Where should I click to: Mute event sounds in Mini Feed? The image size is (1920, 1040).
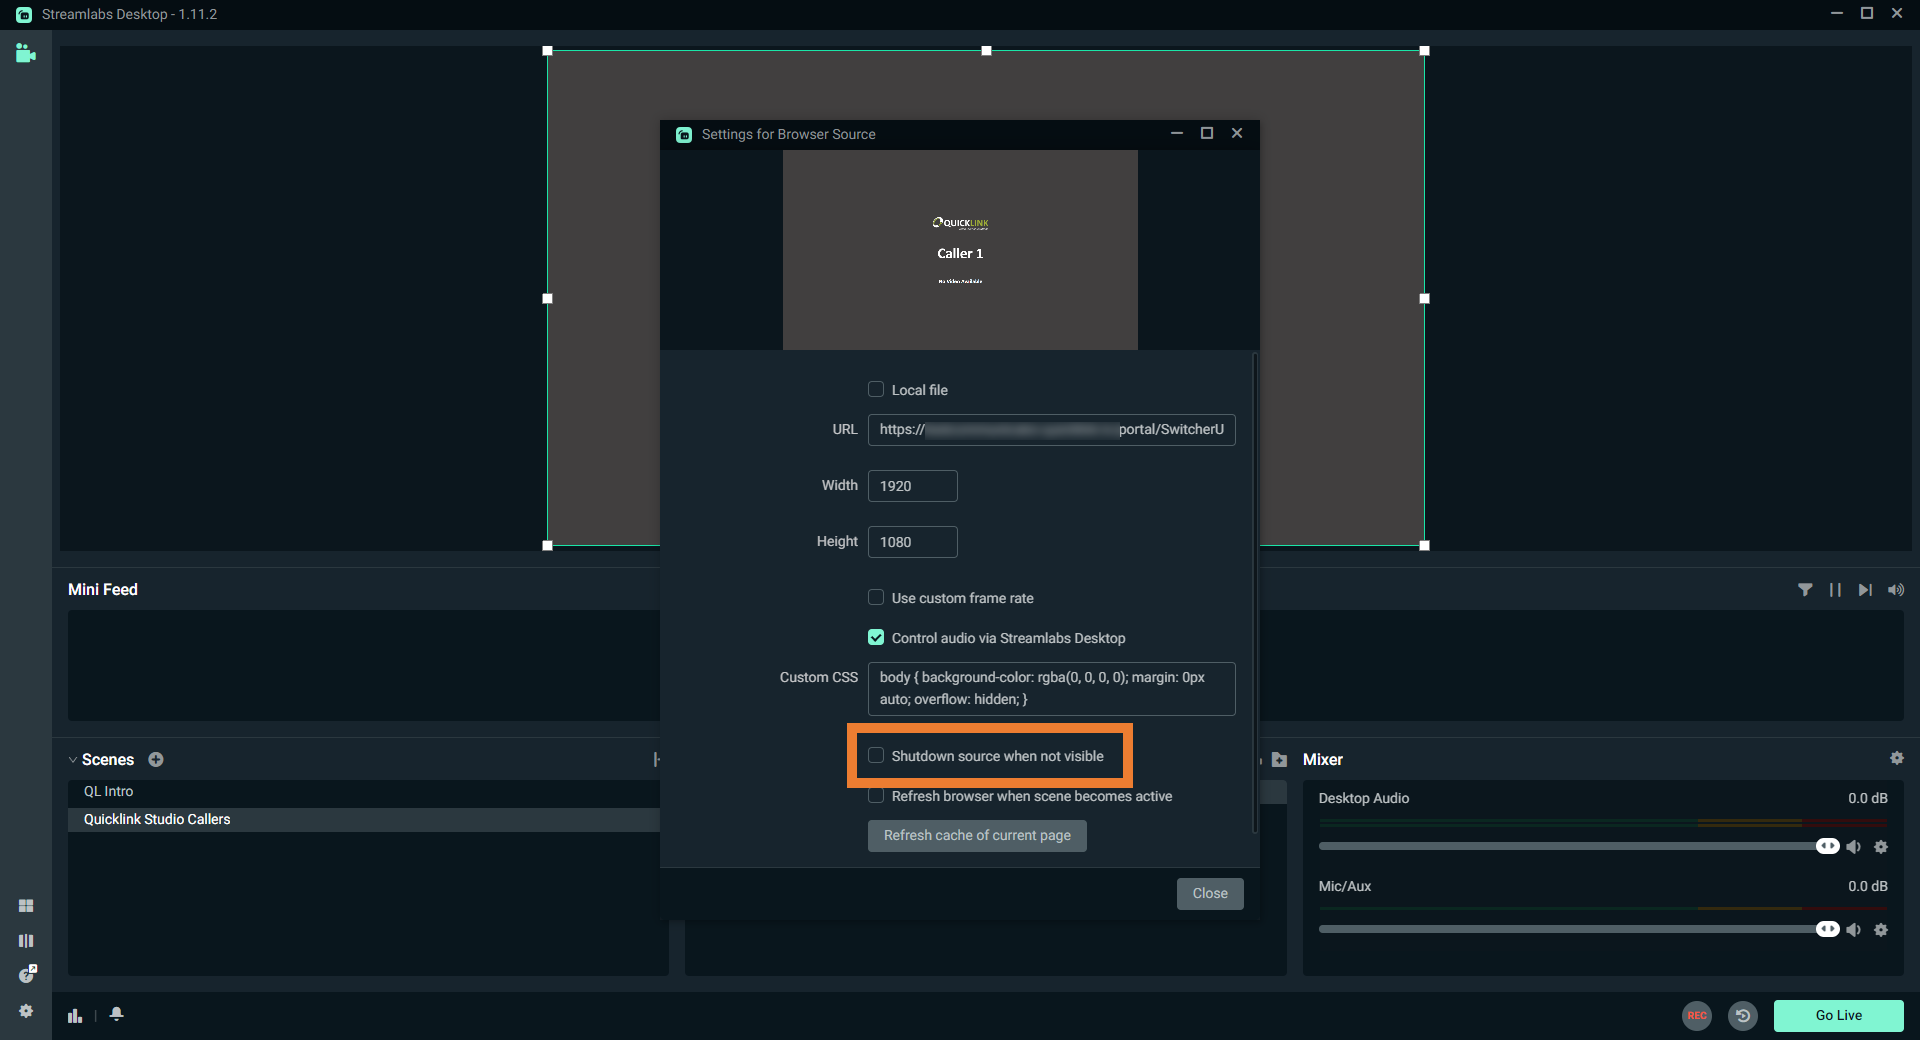click(x=1896, y=590)
